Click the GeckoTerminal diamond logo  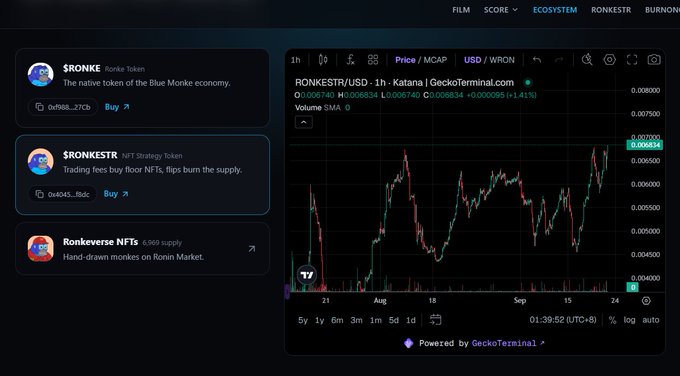[408, 343]
